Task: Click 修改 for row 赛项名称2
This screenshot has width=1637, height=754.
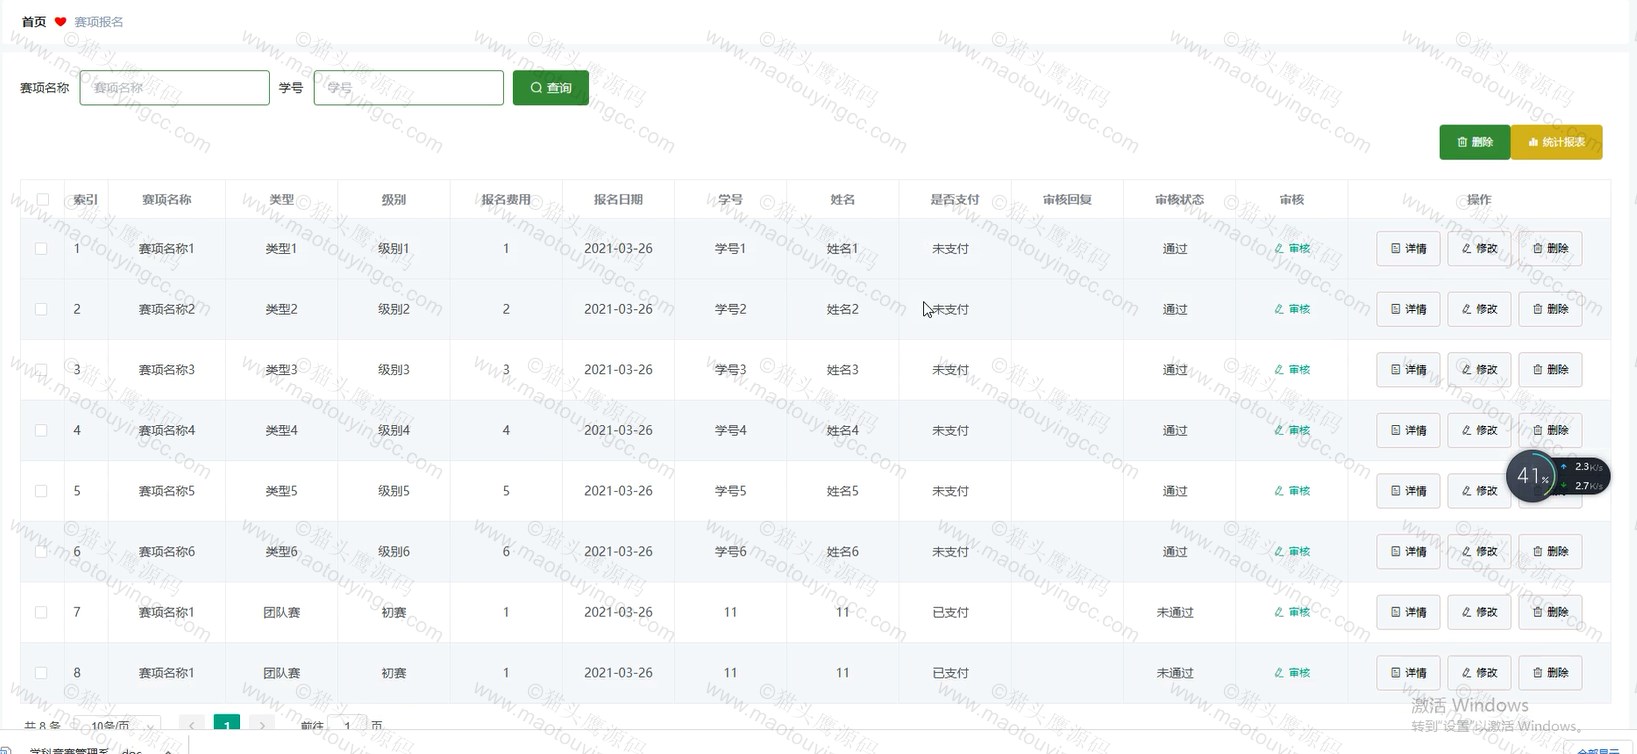Action: 1479,309
